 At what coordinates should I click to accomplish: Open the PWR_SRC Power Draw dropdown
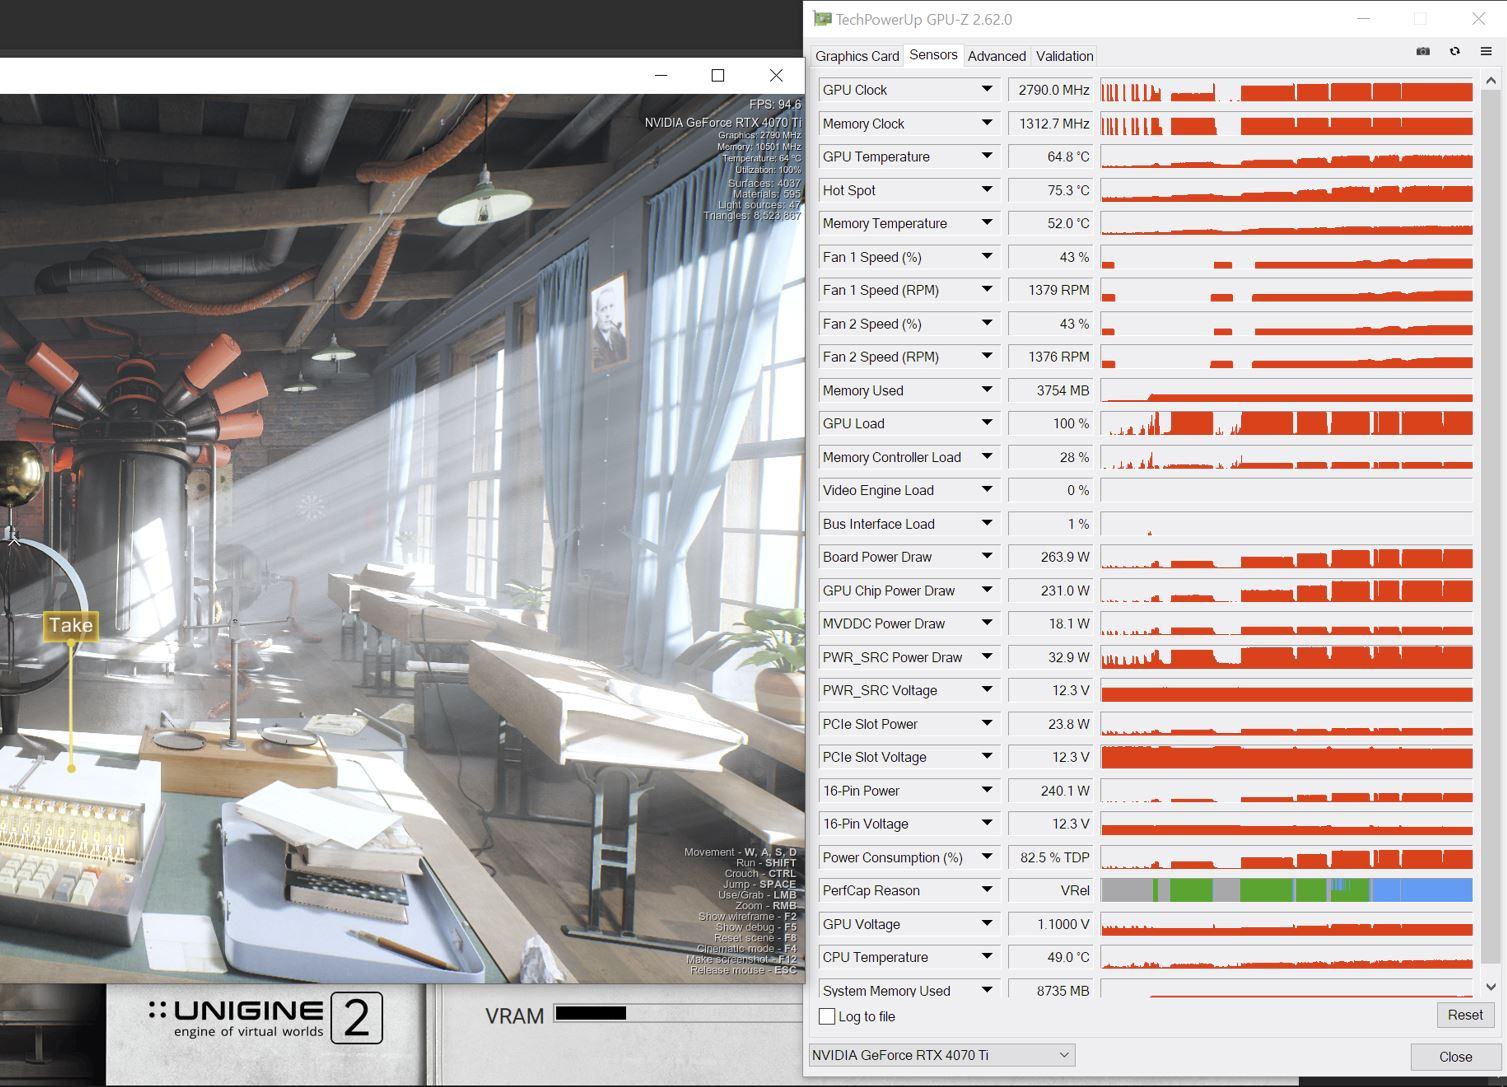(987, 657)
